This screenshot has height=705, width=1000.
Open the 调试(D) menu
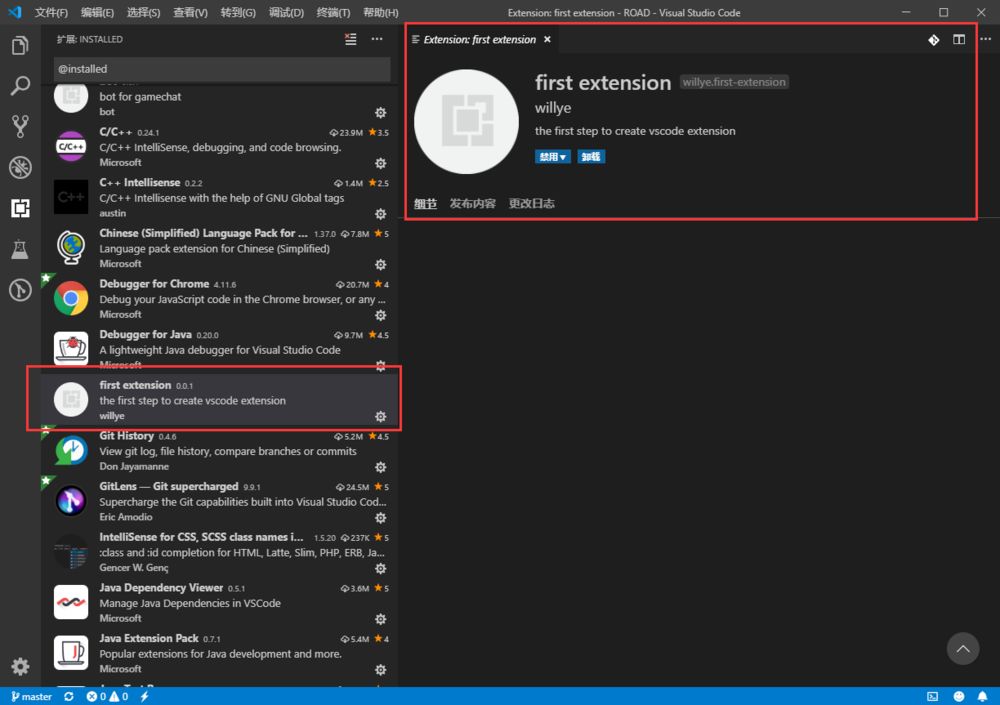[286, 13]
